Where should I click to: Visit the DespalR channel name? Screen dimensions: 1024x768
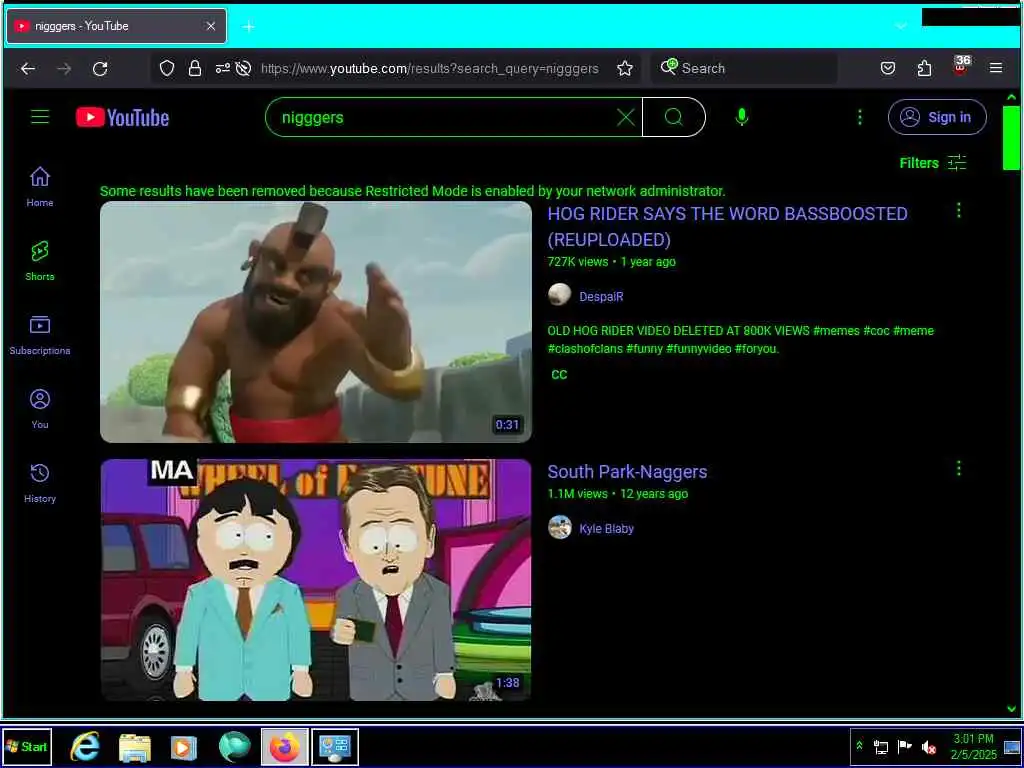tap(601, 296)
